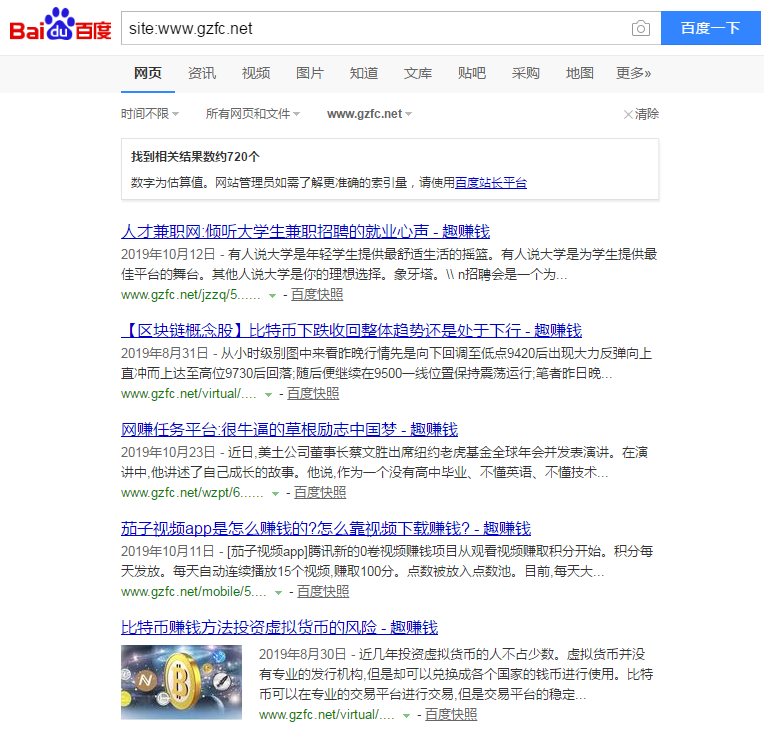This screenshot has height=737, width=764.
Task: Clear filters with the 清除 button
Action: pyautogui.click(x=641, y=114)
